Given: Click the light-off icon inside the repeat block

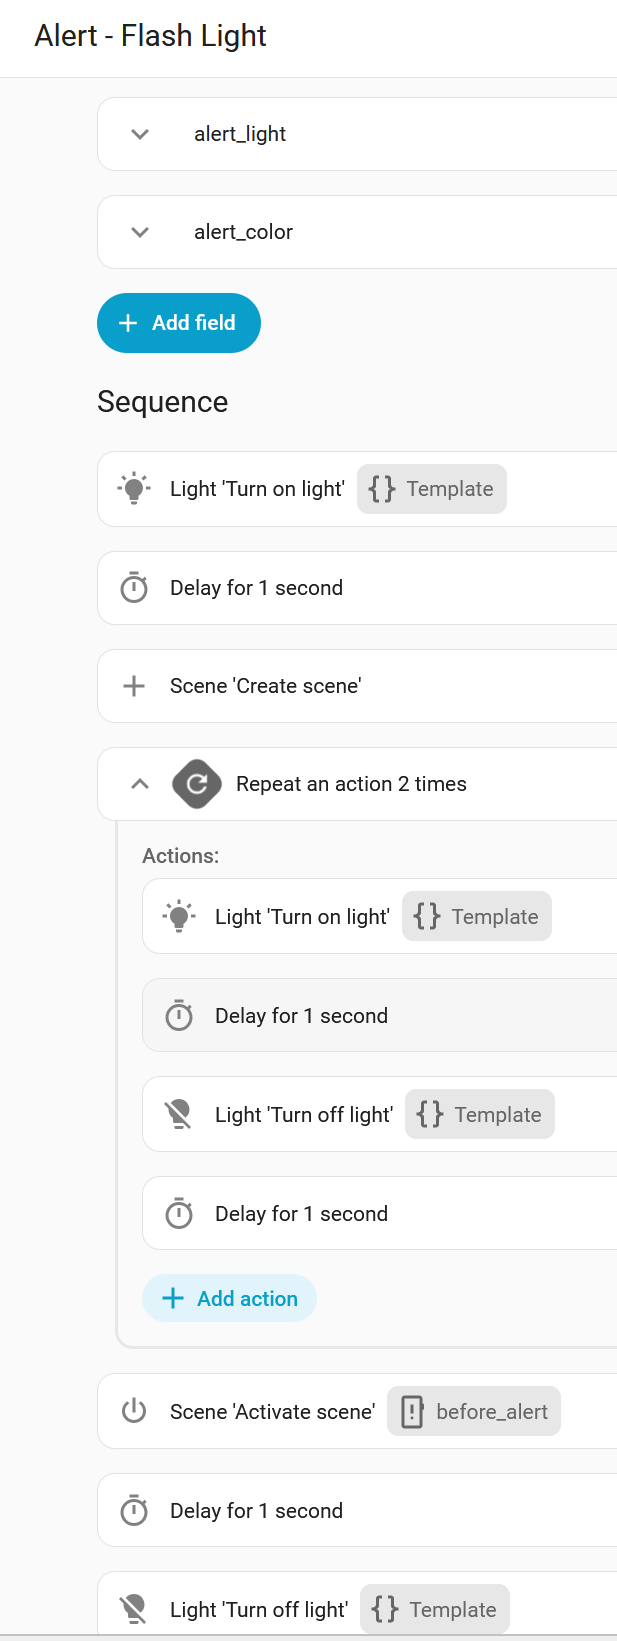Looking at the screenshot, I should tap(179, 1115).
